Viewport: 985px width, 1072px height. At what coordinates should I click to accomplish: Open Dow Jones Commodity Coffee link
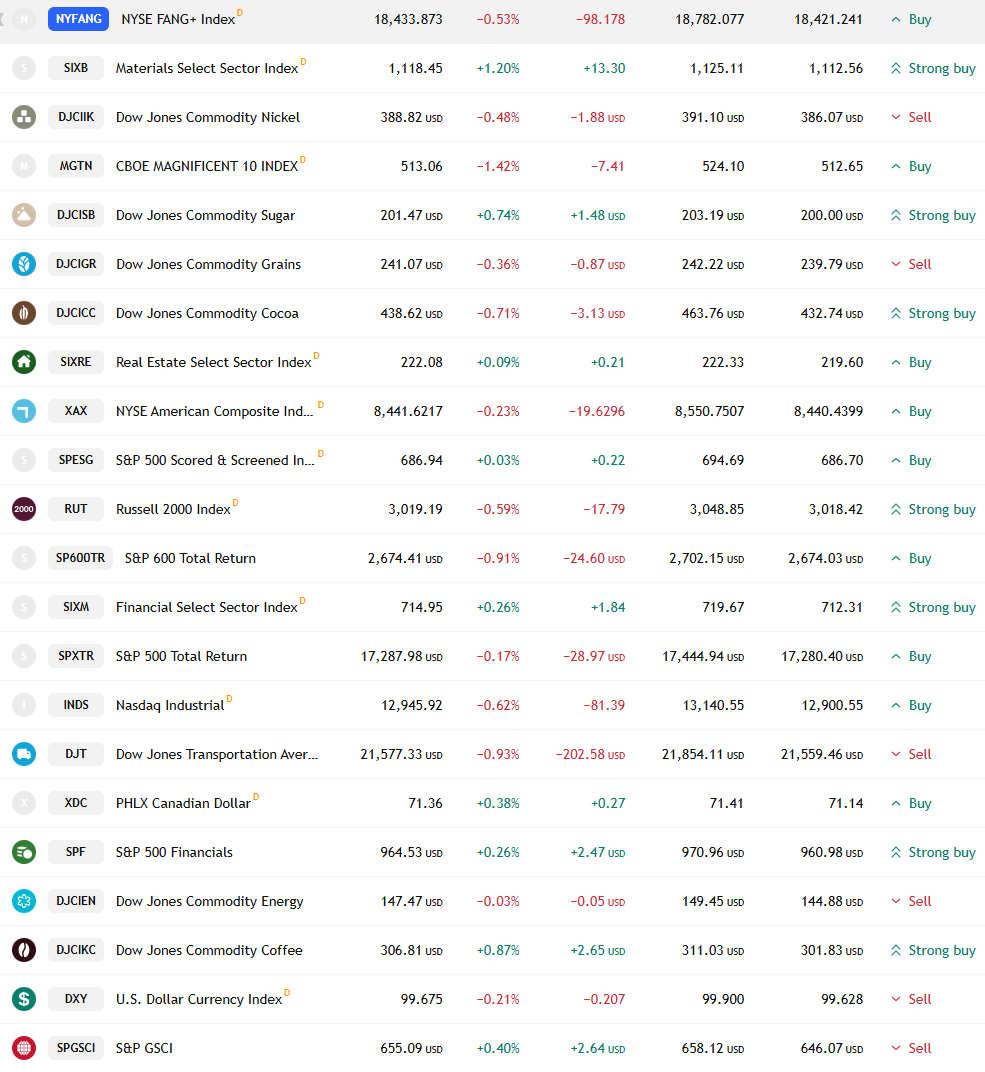(209, 950)
